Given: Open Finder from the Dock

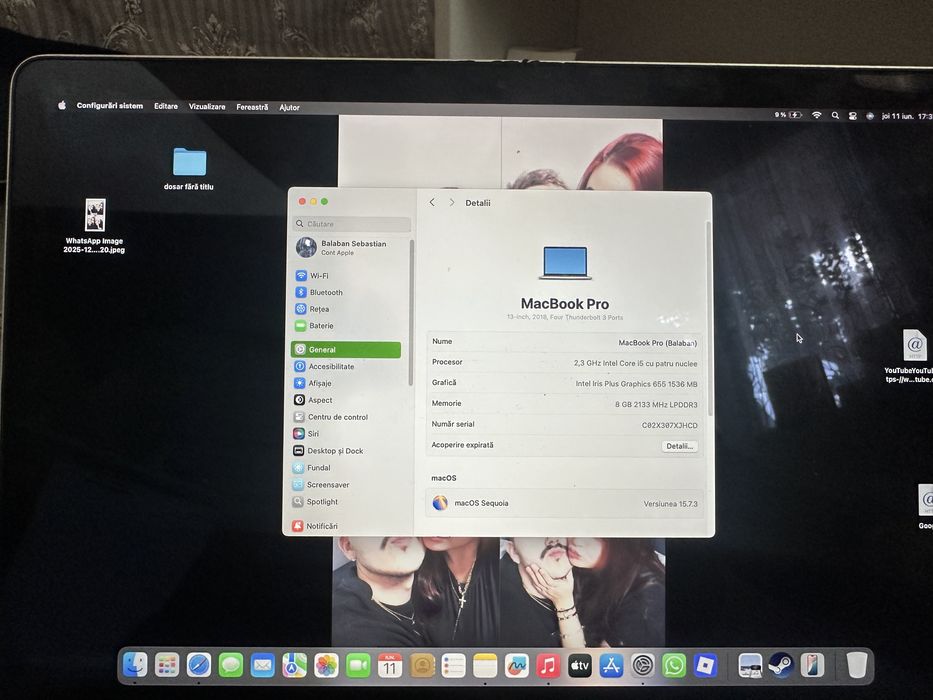Looking at the screenshot, I should pos(135,665).
